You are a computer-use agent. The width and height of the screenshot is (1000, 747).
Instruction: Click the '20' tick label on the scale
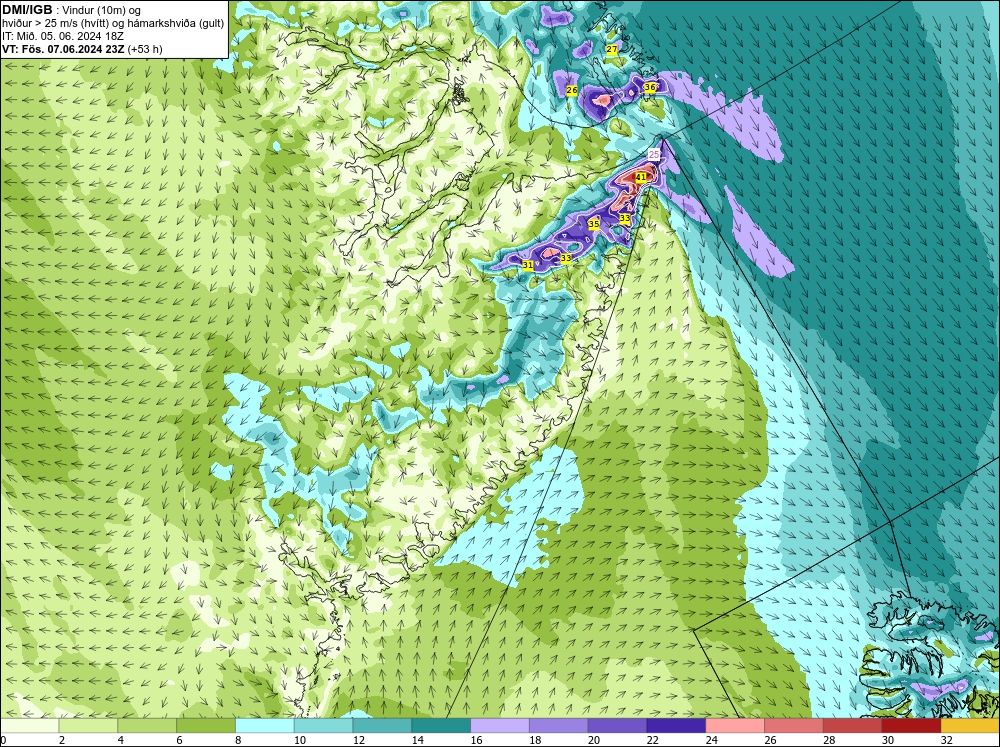click(x=594, y=740)
